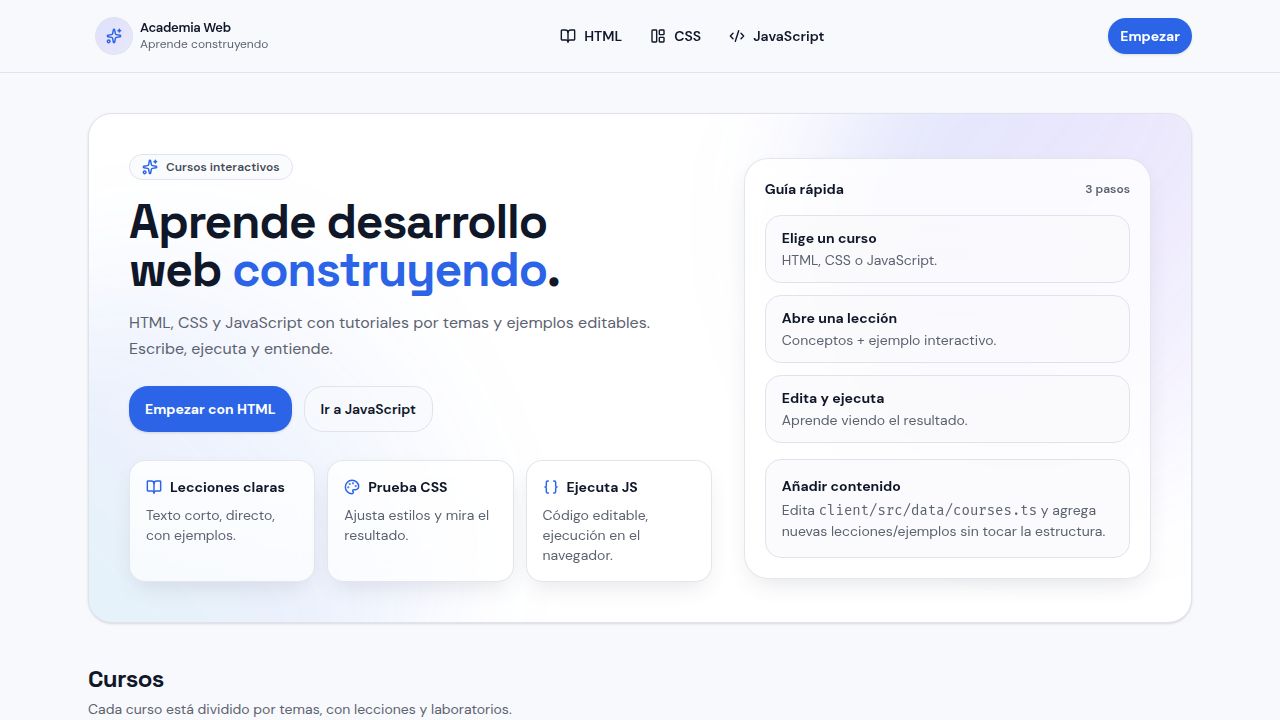Click the curly braces icon on Ejecuta JS
Image resolution: width=1280 pixels, height=720 pixels.
tap(550, 487)
